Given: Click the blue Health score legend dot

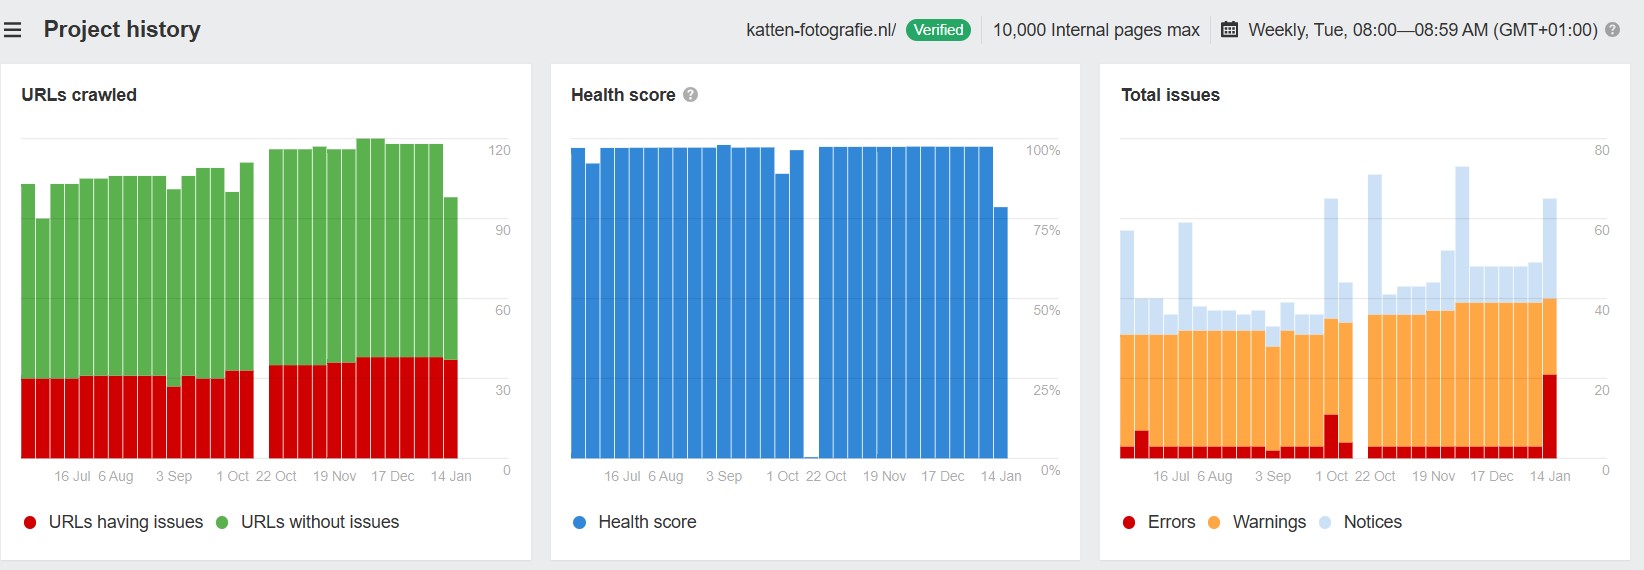Looking at the screenshot, I should coord(579,522).
